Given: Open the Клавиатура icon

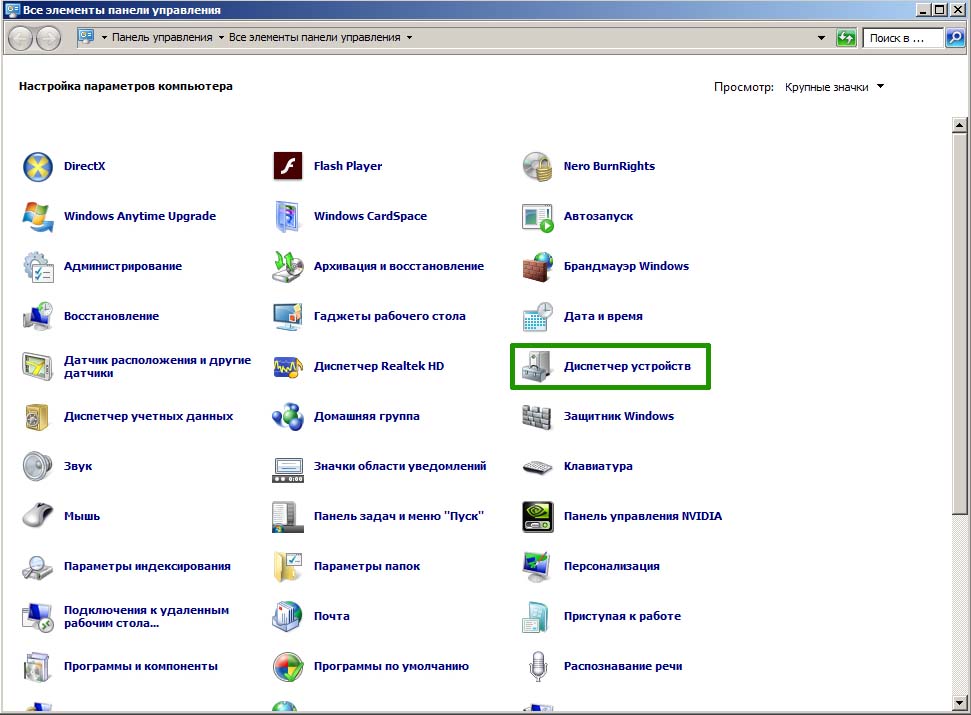Looking at the screenshot, I should [538, 467].
